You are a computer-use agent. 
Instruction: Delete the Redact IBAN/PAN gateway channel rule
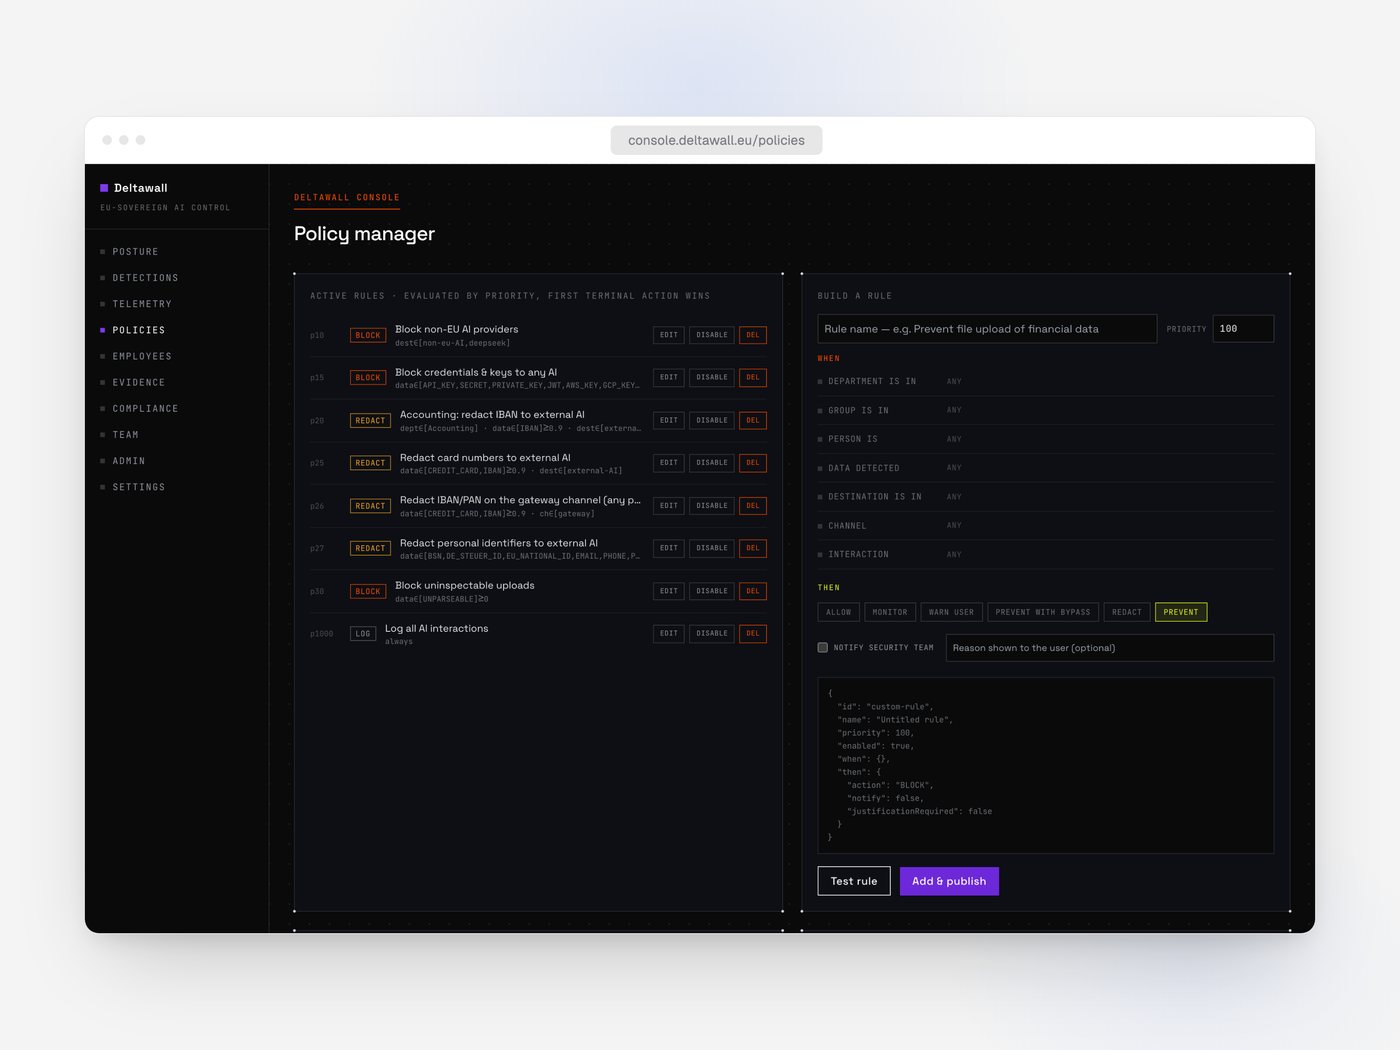point(753,506)
